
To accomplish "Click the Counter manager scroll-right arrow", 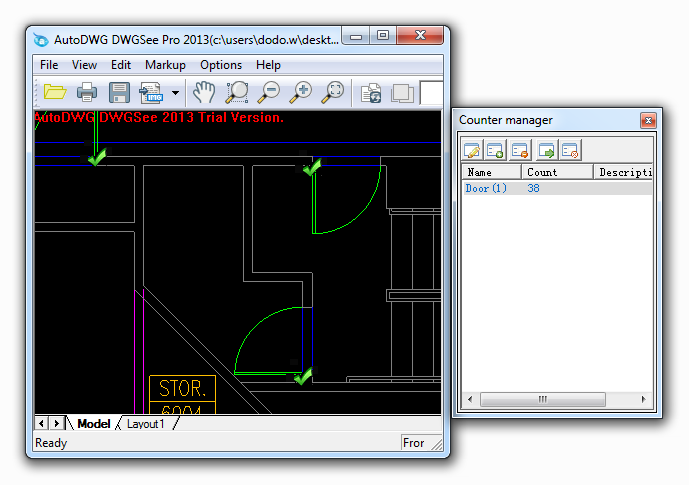I will (644, 399).
